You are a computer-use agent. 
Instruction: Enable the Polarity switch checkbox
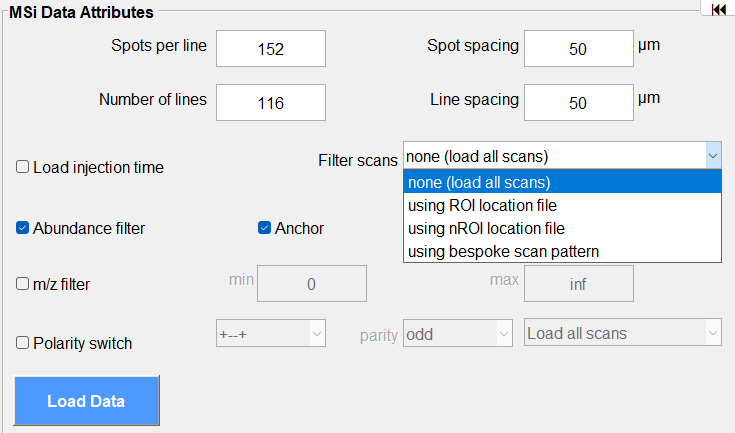(x=22, y=343)
